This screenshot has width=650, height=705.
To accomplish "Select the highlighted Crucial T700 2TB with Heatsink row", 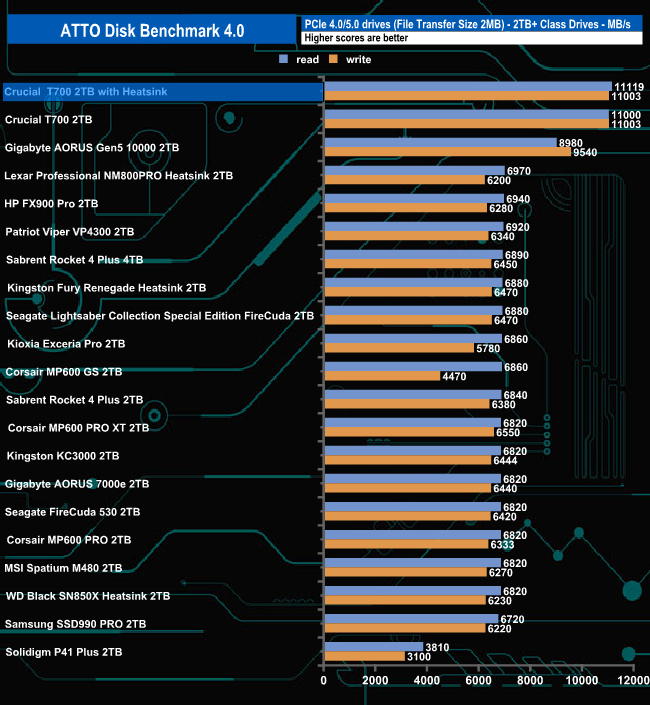I will click(163, 92).
